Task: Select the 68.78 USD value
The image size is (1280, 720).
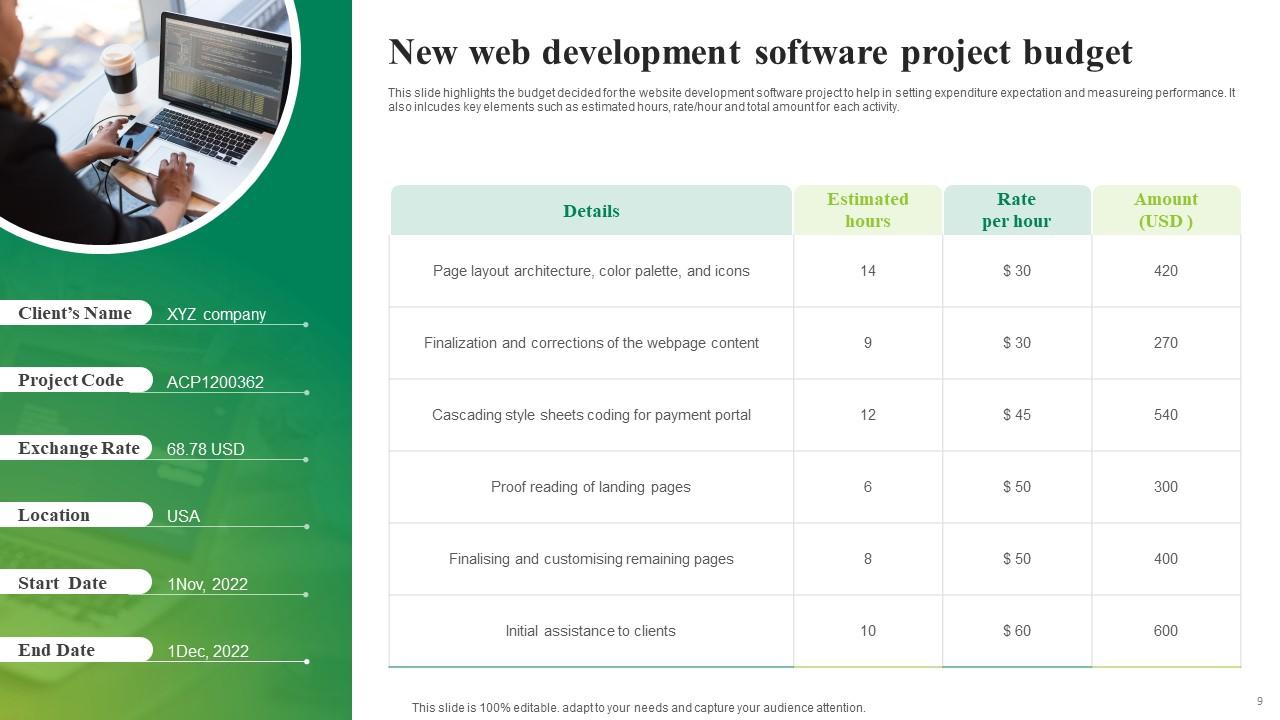Action: pos(205,449)
